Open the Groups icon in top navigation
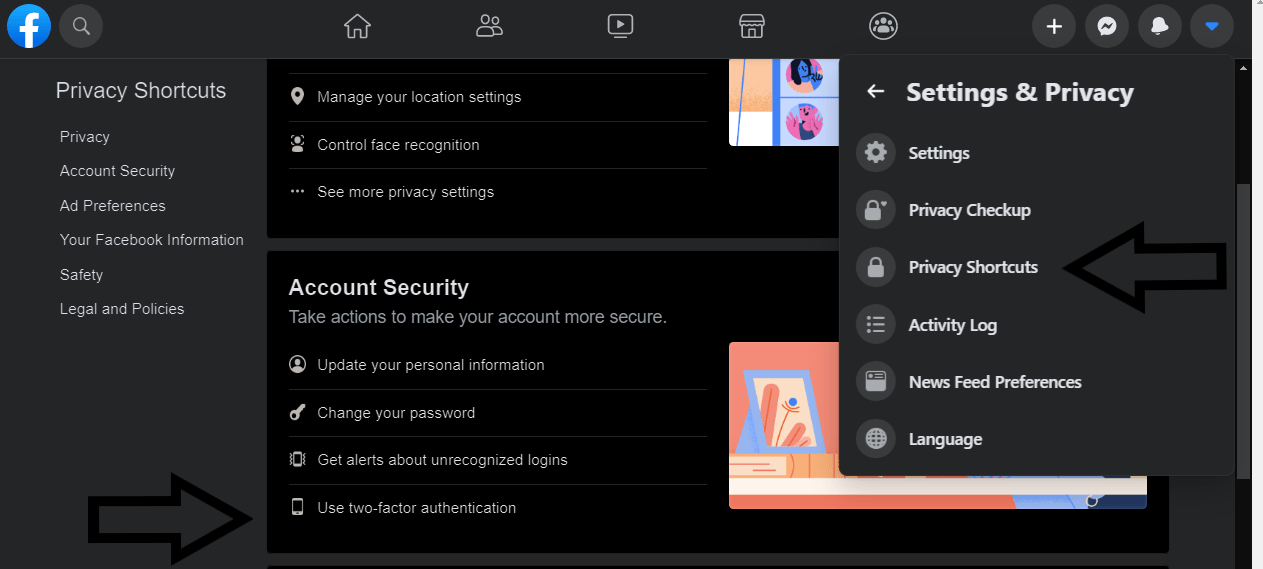Image resolution: width=1263 pixels, height=569 pixels. click(x=883, y=26)
